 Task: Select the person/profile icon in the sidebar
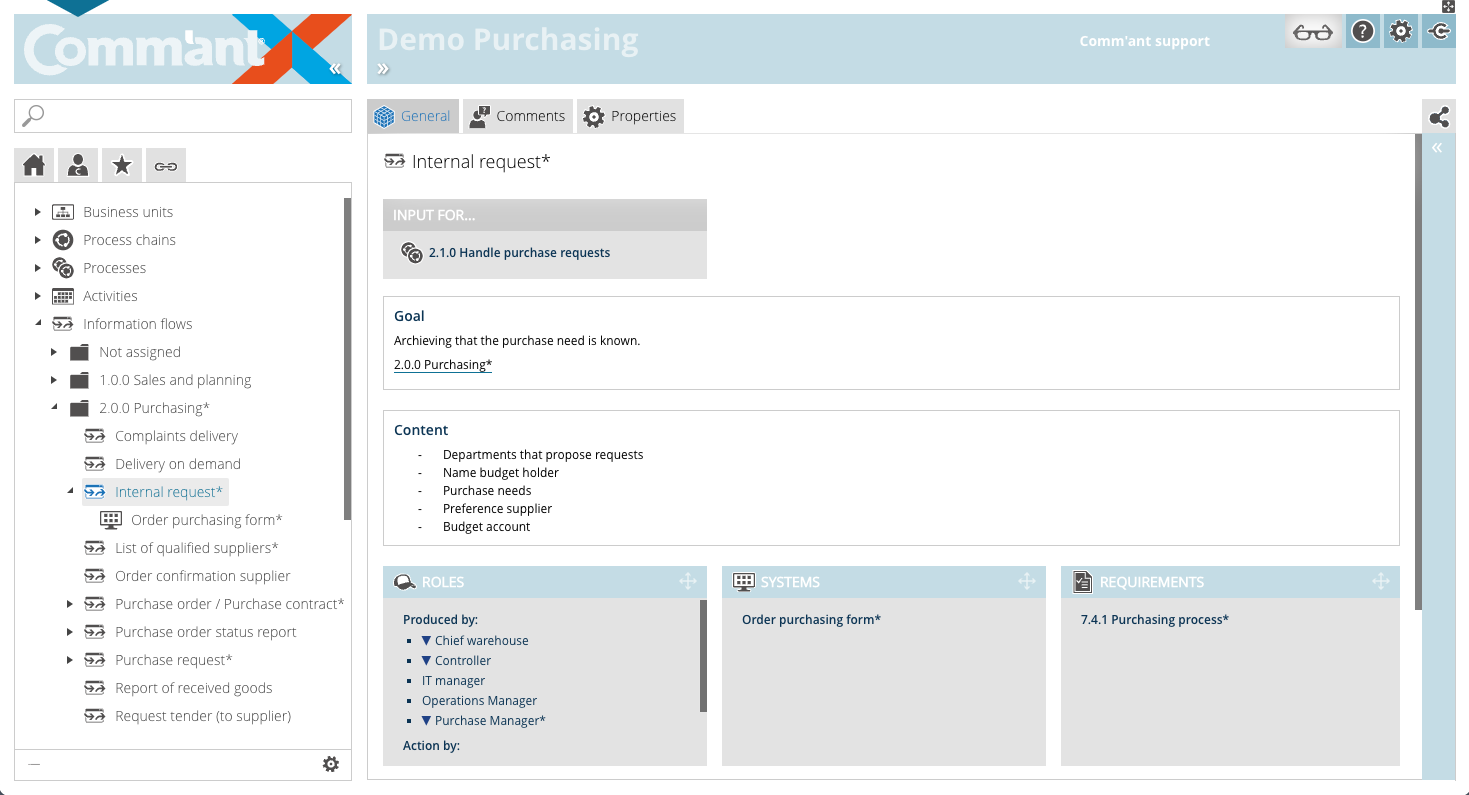tap(77, 164)
